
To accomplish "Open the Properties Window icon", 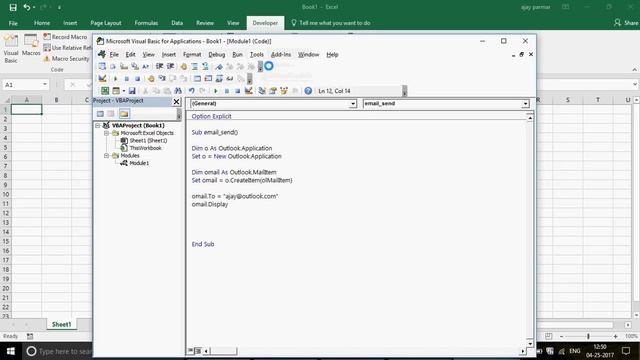I will tap(273, 91).
